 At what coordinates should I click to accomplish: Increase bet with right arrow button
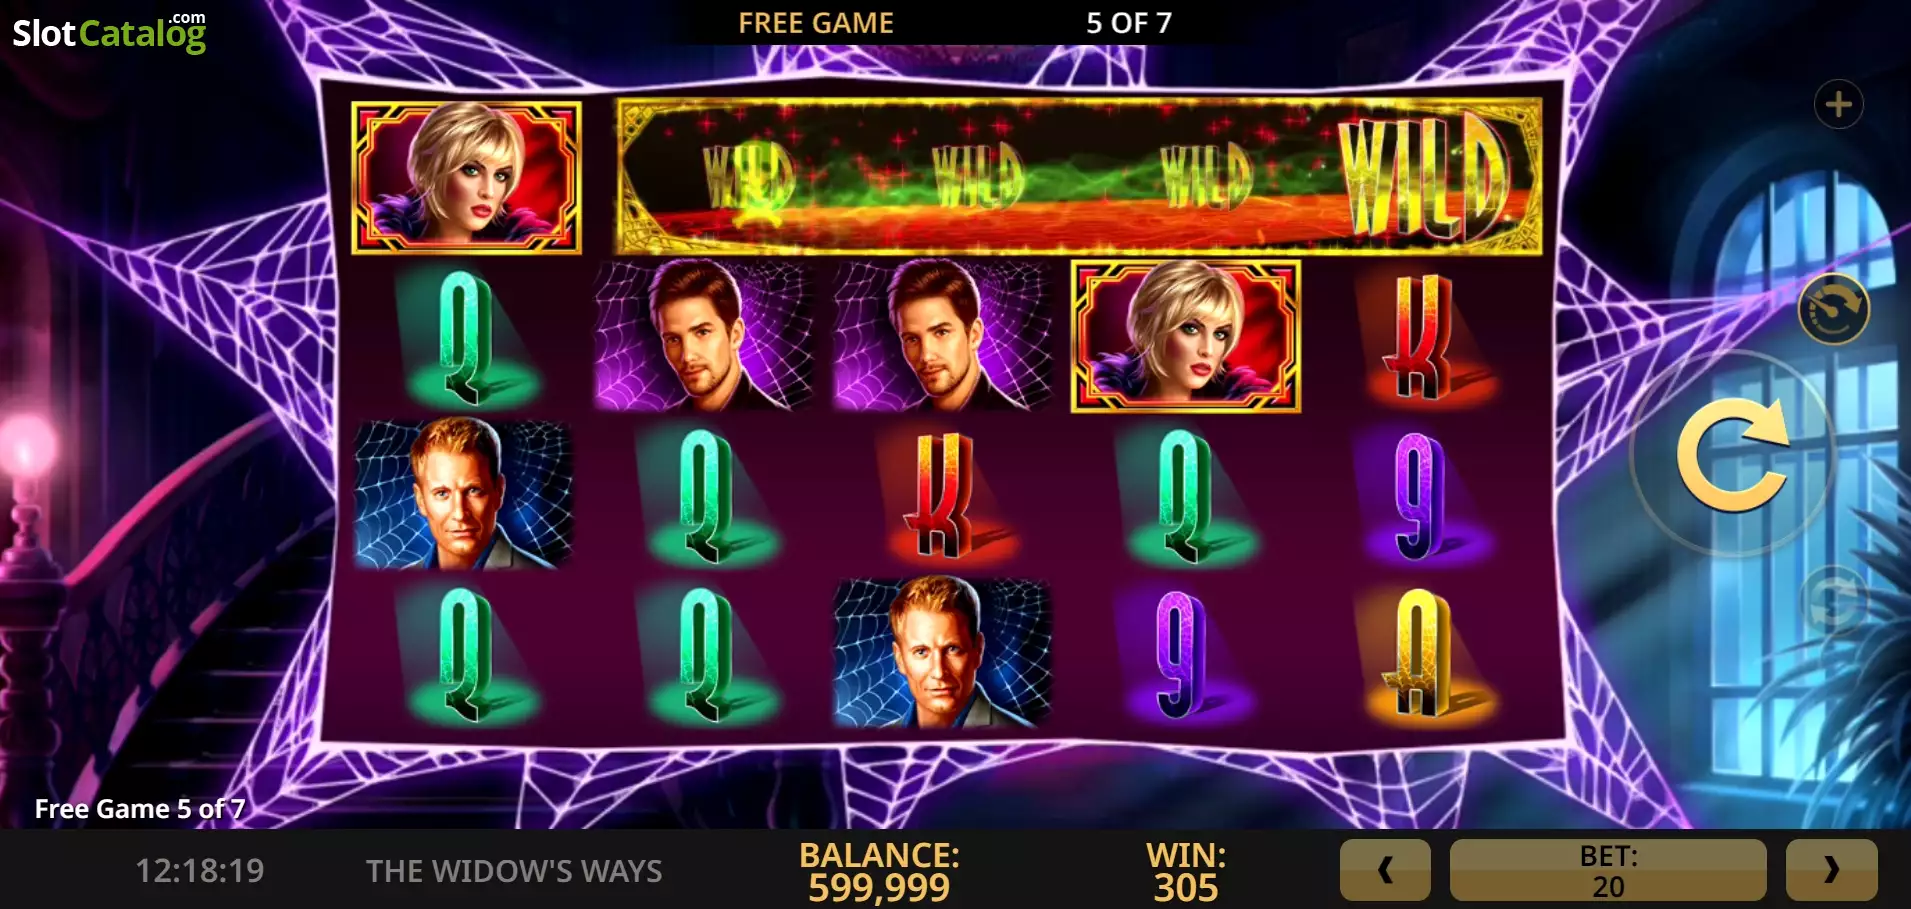click(x=1831, y=870)
